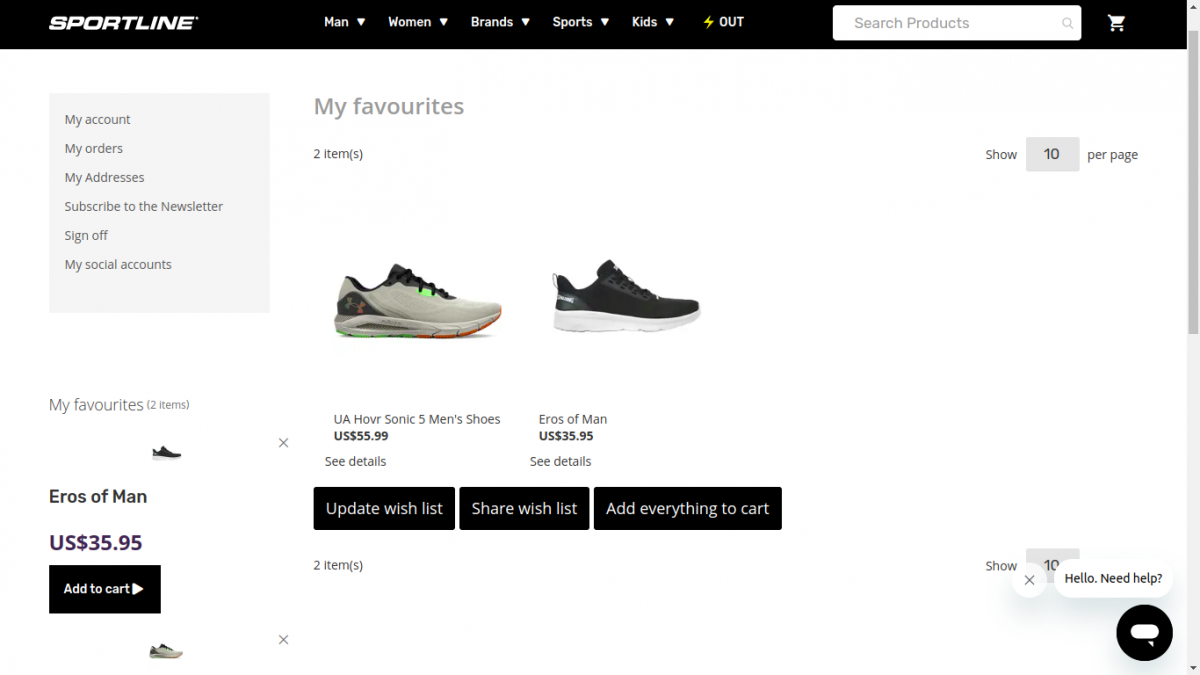Change bottom 'Show 10 per page' selector
The width and height of the screenshot is (1200, 675).
tap(1052, 565)
